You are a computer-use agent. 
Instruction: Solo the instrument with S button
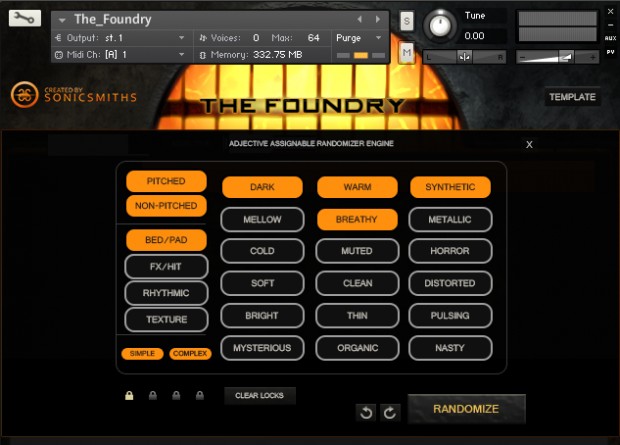406,21
